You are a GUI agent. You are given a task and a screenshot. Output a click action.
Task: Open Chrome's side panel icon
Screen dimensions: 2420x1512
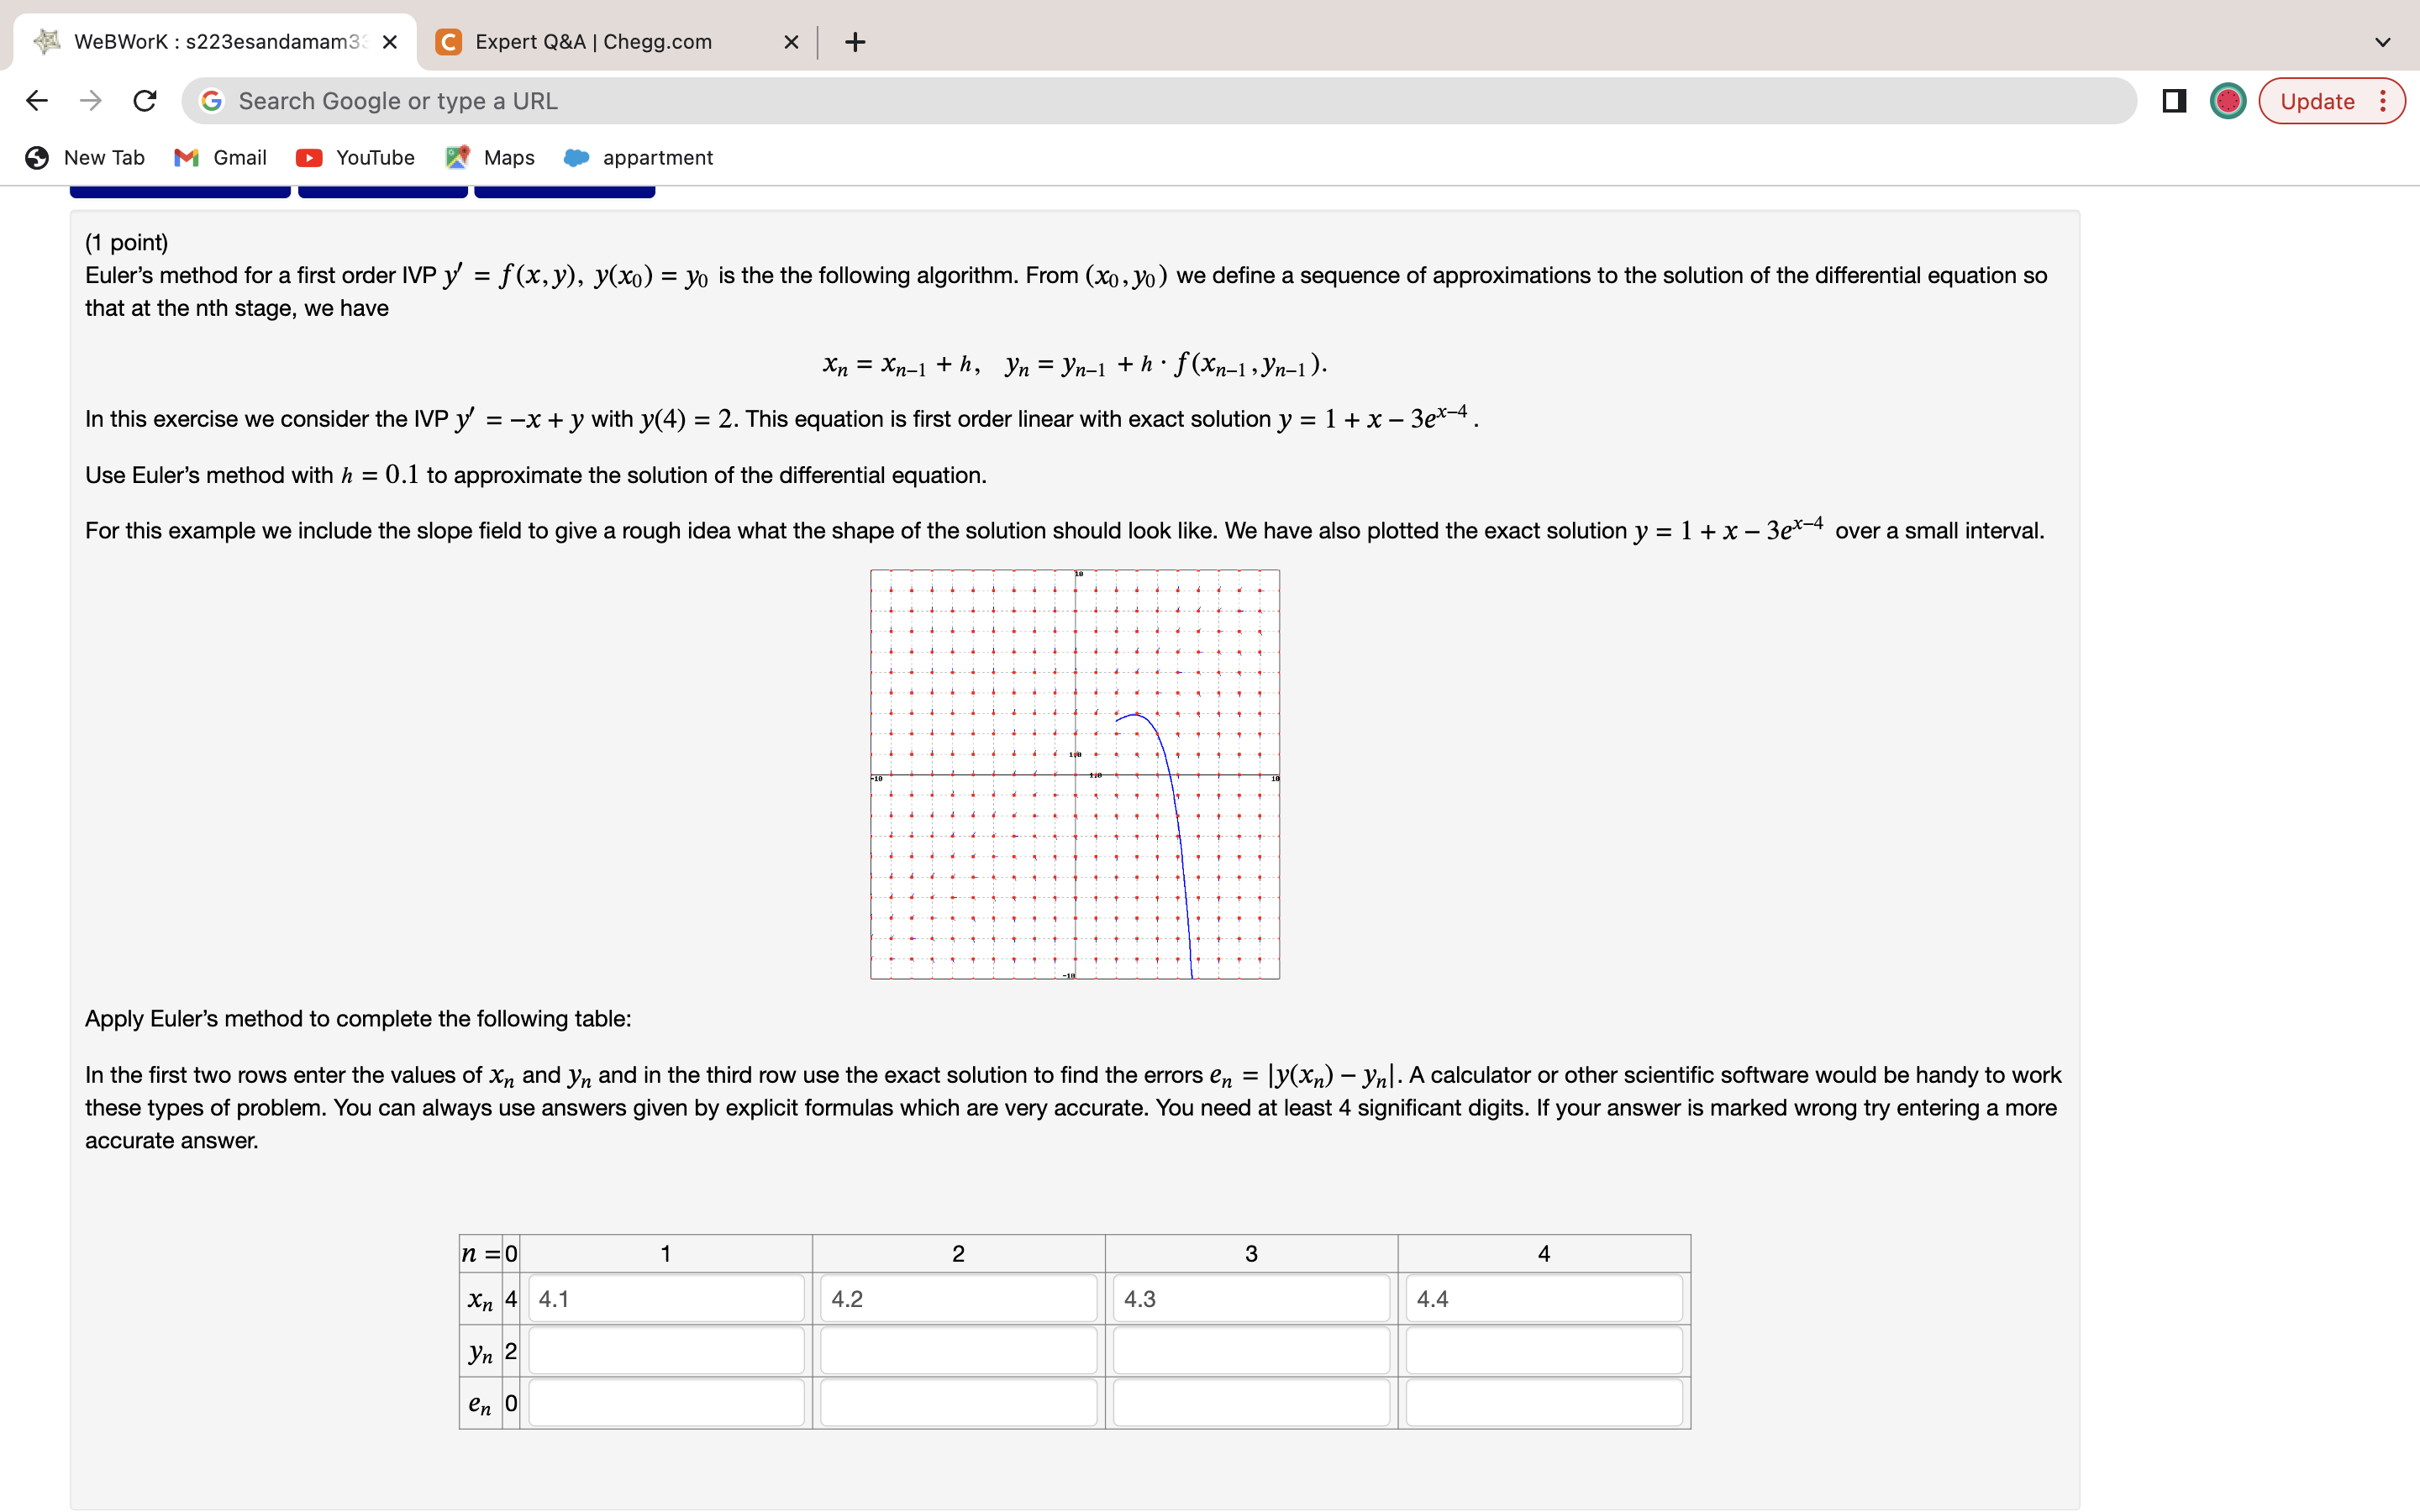pos(2173,100)
